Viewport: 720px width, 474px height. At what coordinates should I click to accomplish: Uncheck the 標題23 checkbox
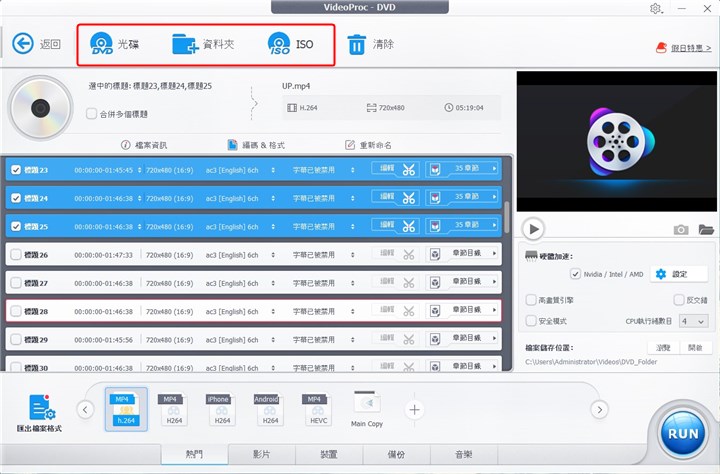(16, 170)
